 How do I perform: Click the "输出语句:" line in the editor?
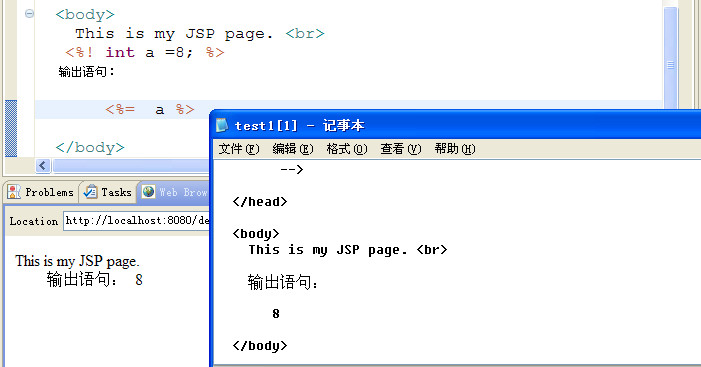87,72
